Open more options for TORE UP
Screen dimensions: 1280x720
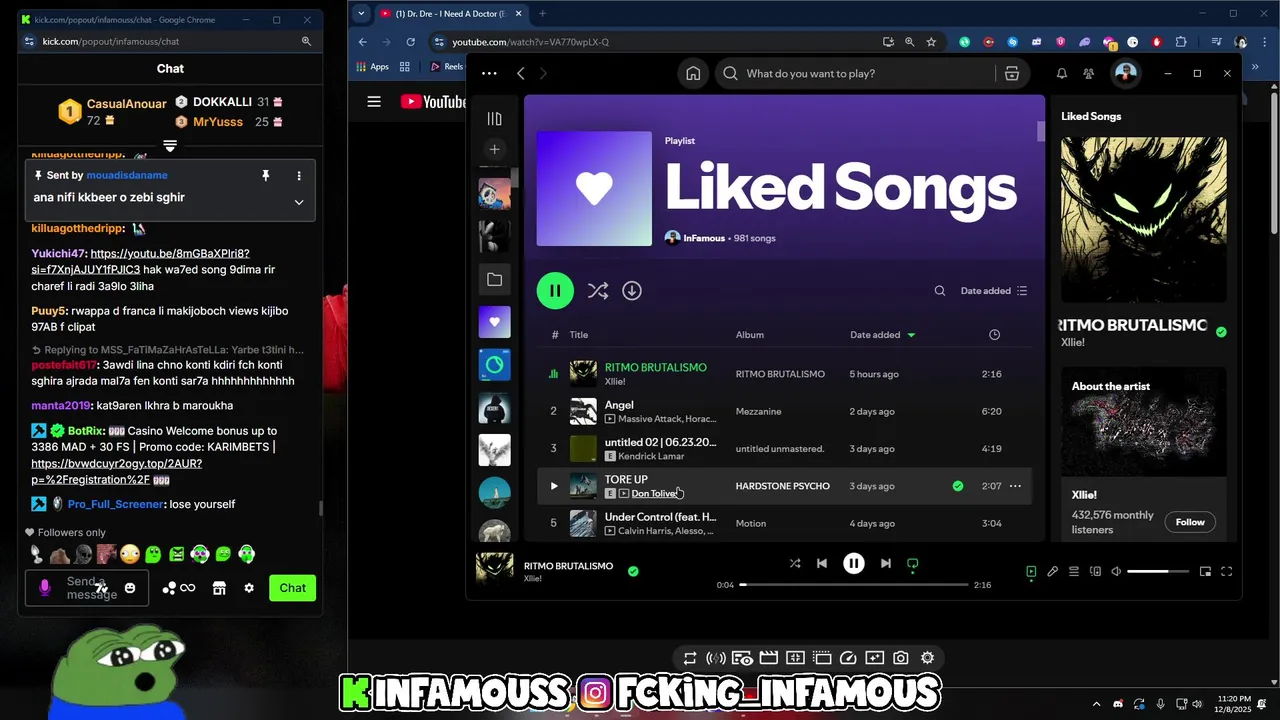coord(1015,486)
